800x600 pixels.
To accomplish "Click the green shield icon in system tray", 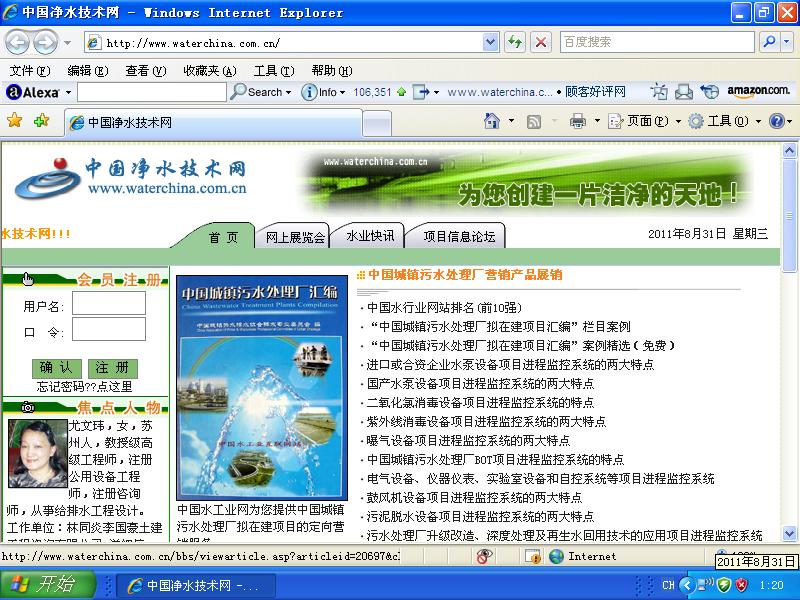I will coord(724,585).
